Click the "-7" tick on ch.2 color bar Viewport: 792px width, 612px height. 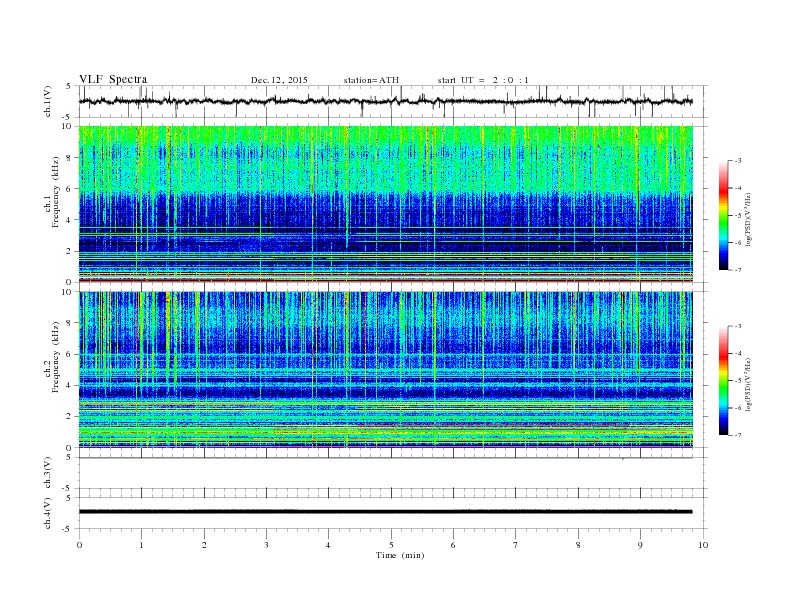pyautogui.click(x=738, y=435)
